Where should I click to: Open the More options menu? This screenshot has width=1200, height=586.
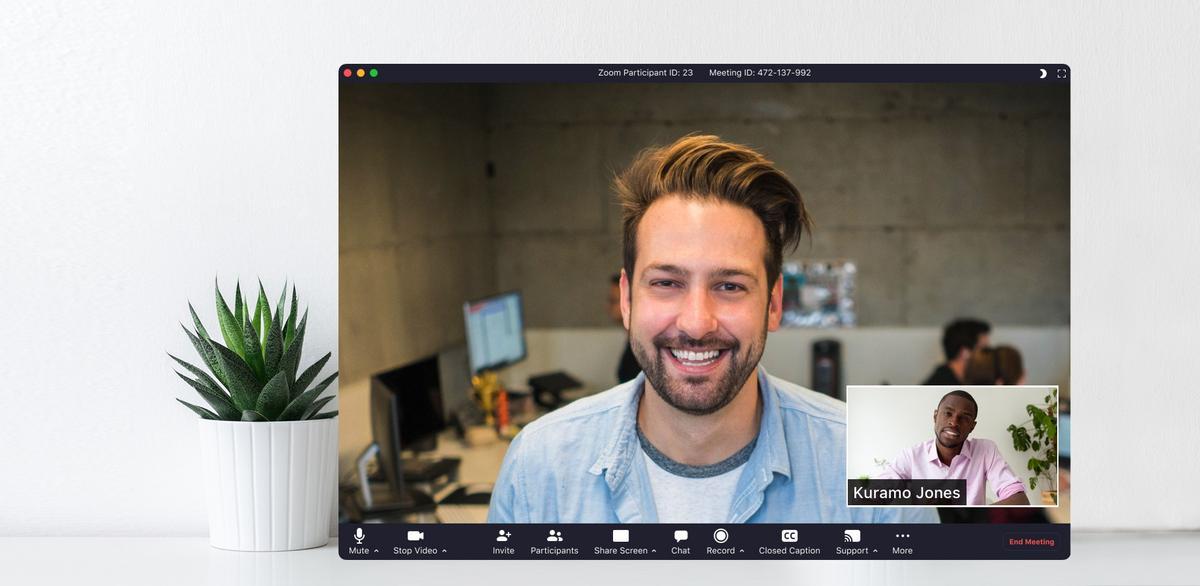[x=902, y=537]
